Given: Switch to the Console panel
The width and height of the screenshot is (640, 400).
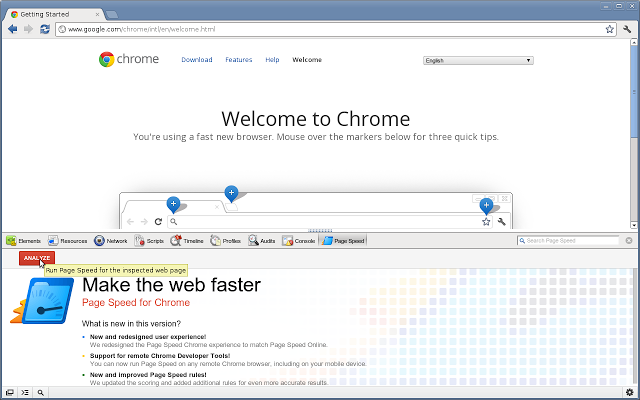Looking at the screenshot, I should [x=299, y=241].
